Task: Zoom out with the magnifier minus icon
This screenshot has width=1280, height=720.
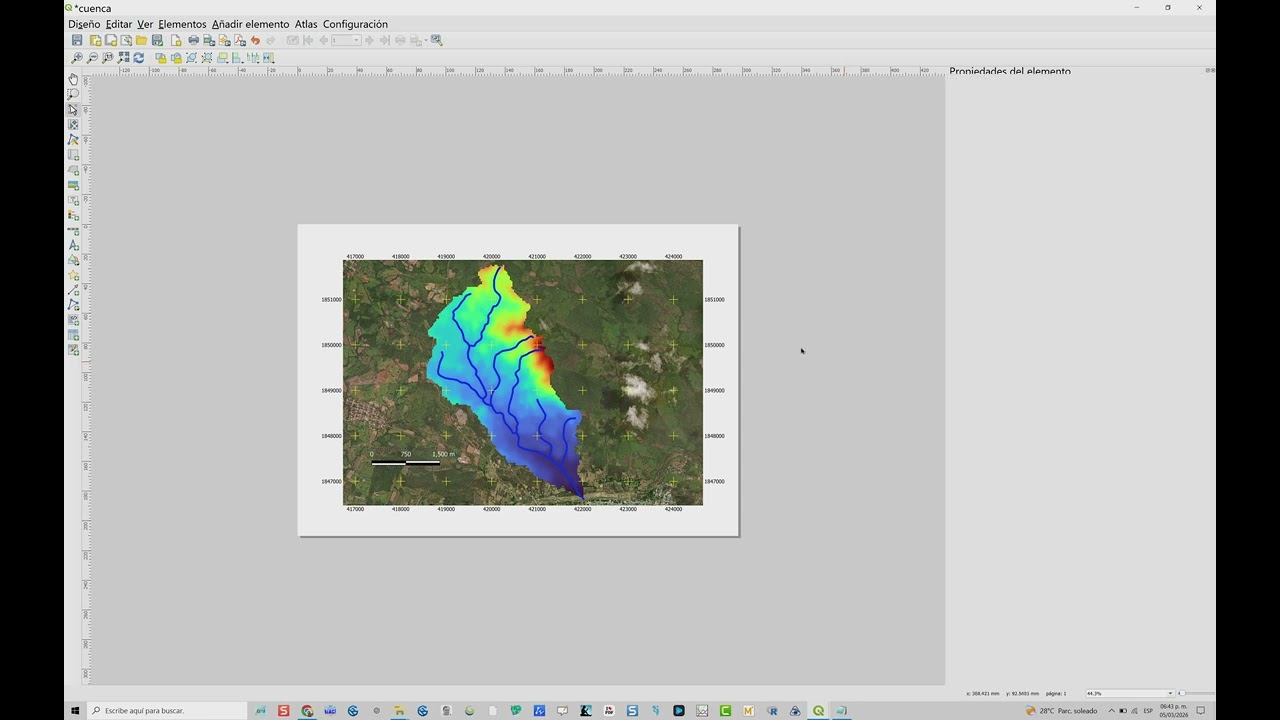Action: tap(92, 58)
